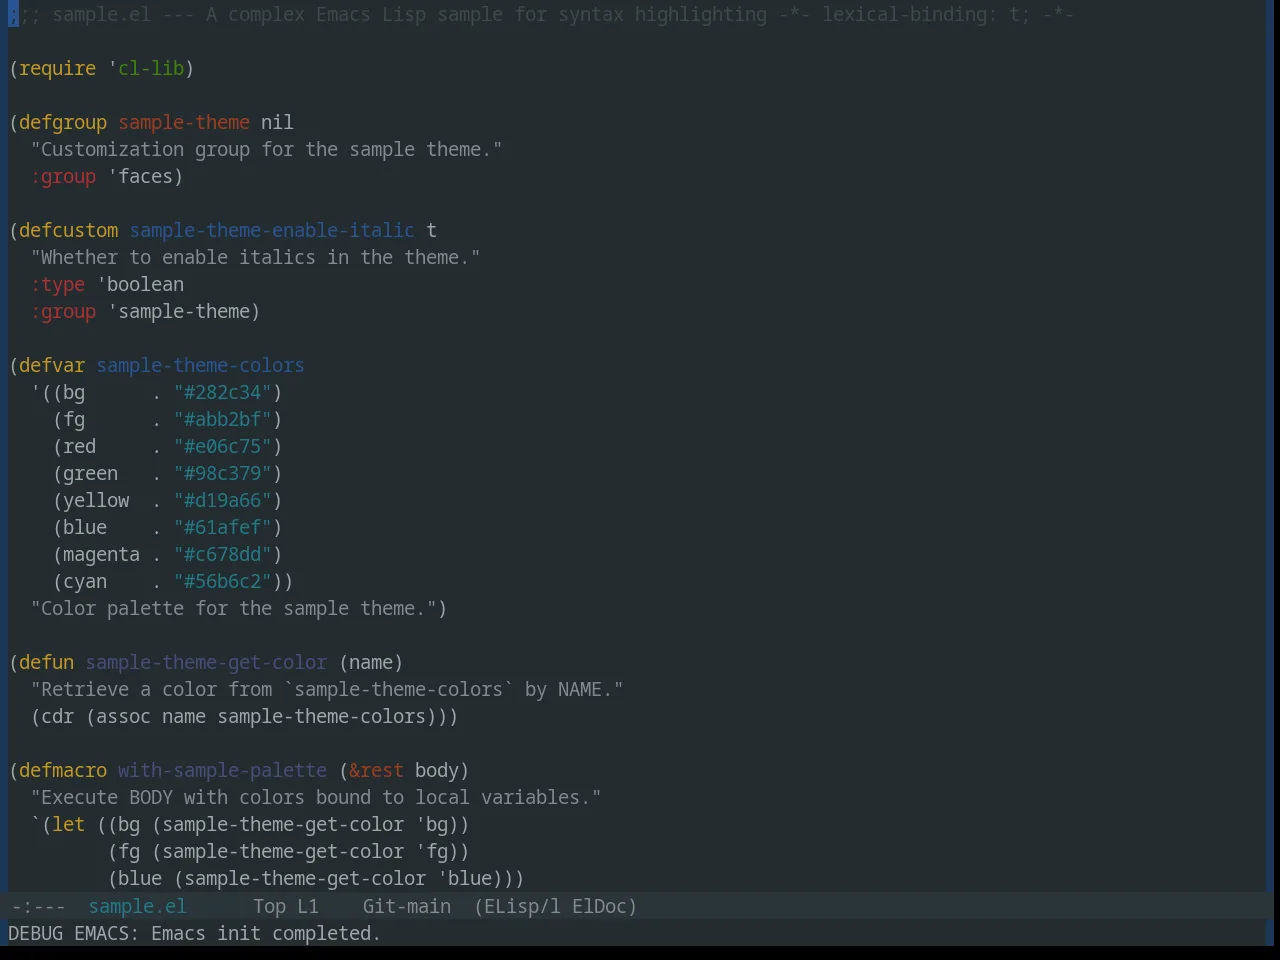Click the '&rest' keyword
This screenshot has width=1280, height=960.
click(376, 770)
